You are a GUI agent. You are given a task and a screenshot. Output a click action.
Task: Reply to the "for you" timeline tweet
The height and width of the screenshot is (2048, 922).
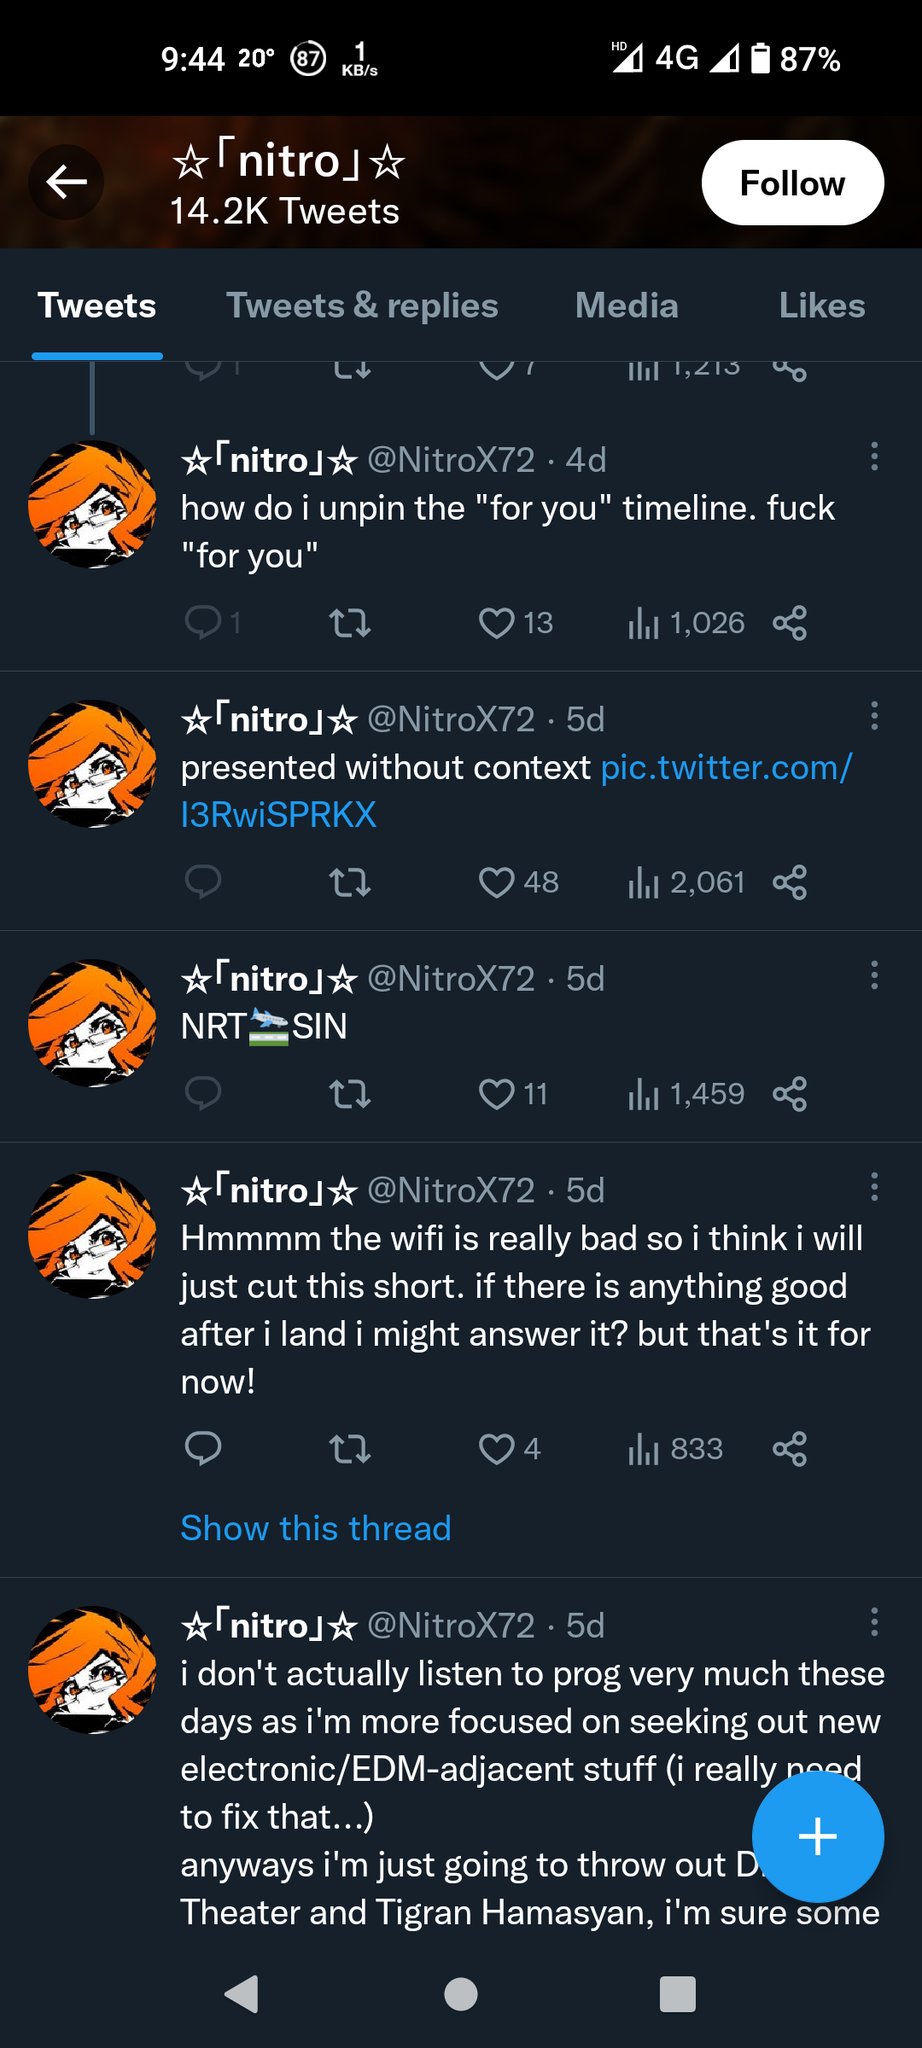tap(203, 623)
